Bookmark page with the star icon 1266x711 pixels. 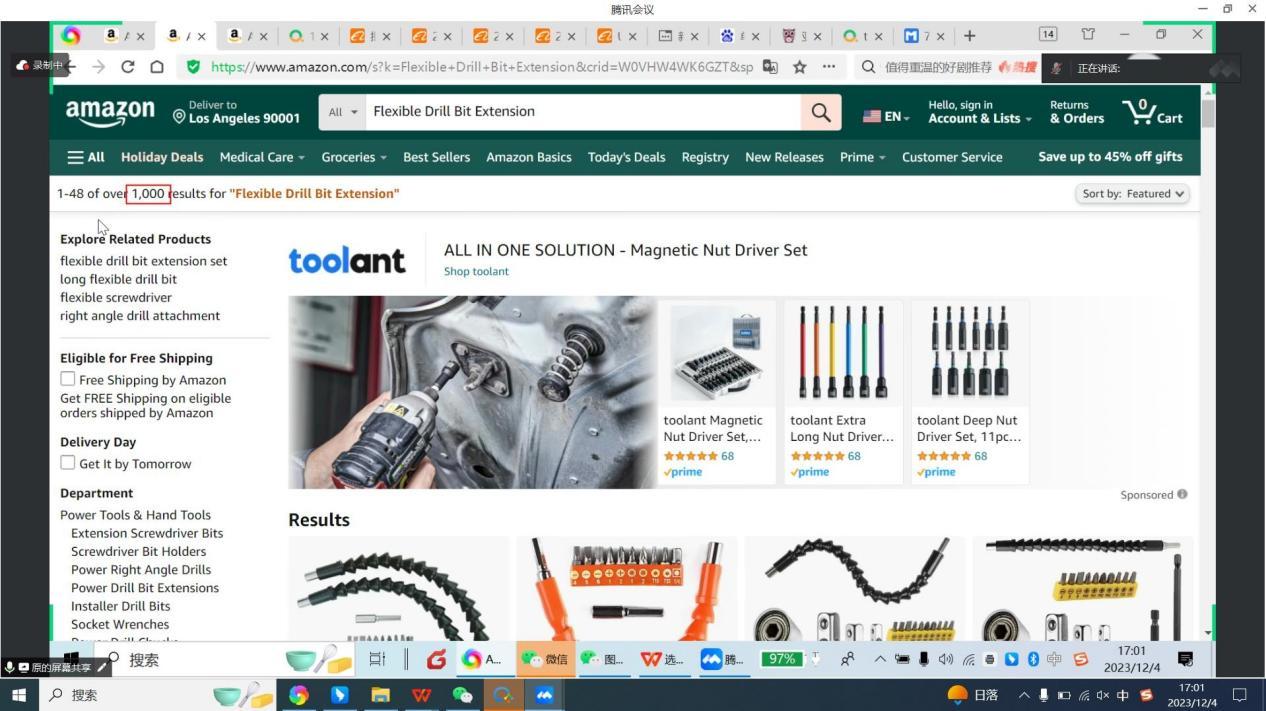(800, 67)
